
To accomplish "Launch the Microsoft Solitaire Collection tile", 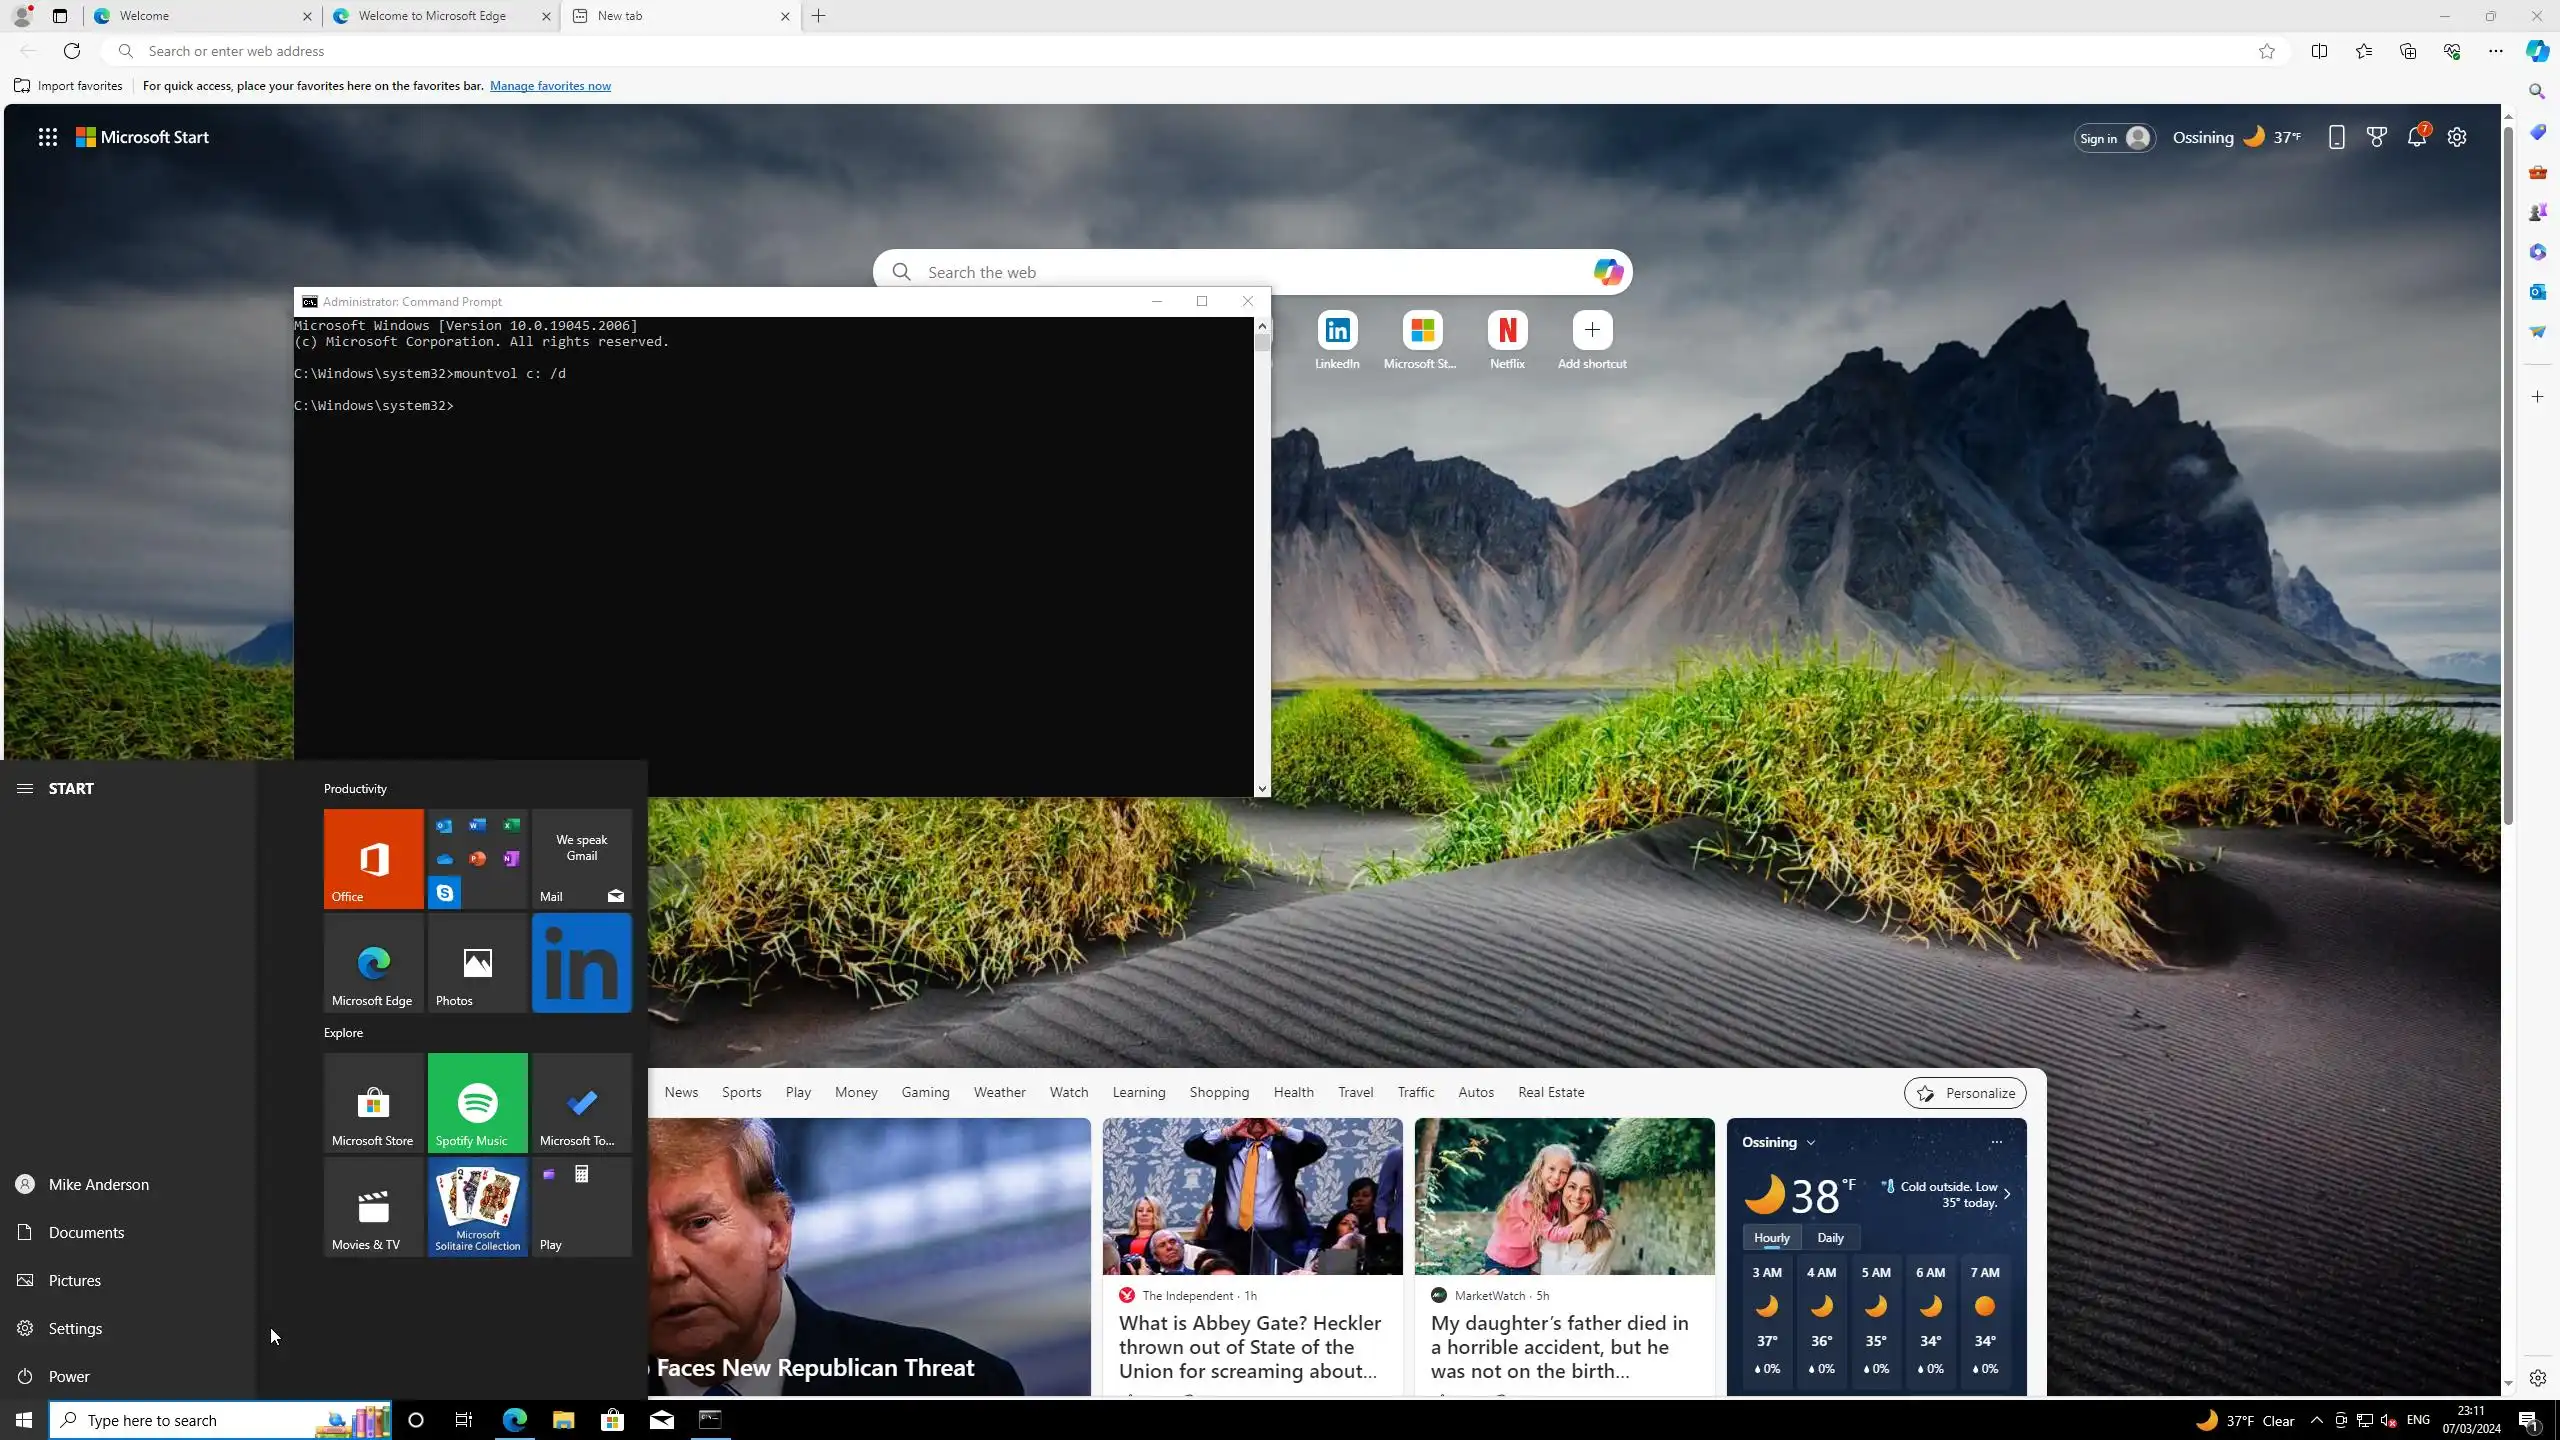I will [x=477, y=1206].
